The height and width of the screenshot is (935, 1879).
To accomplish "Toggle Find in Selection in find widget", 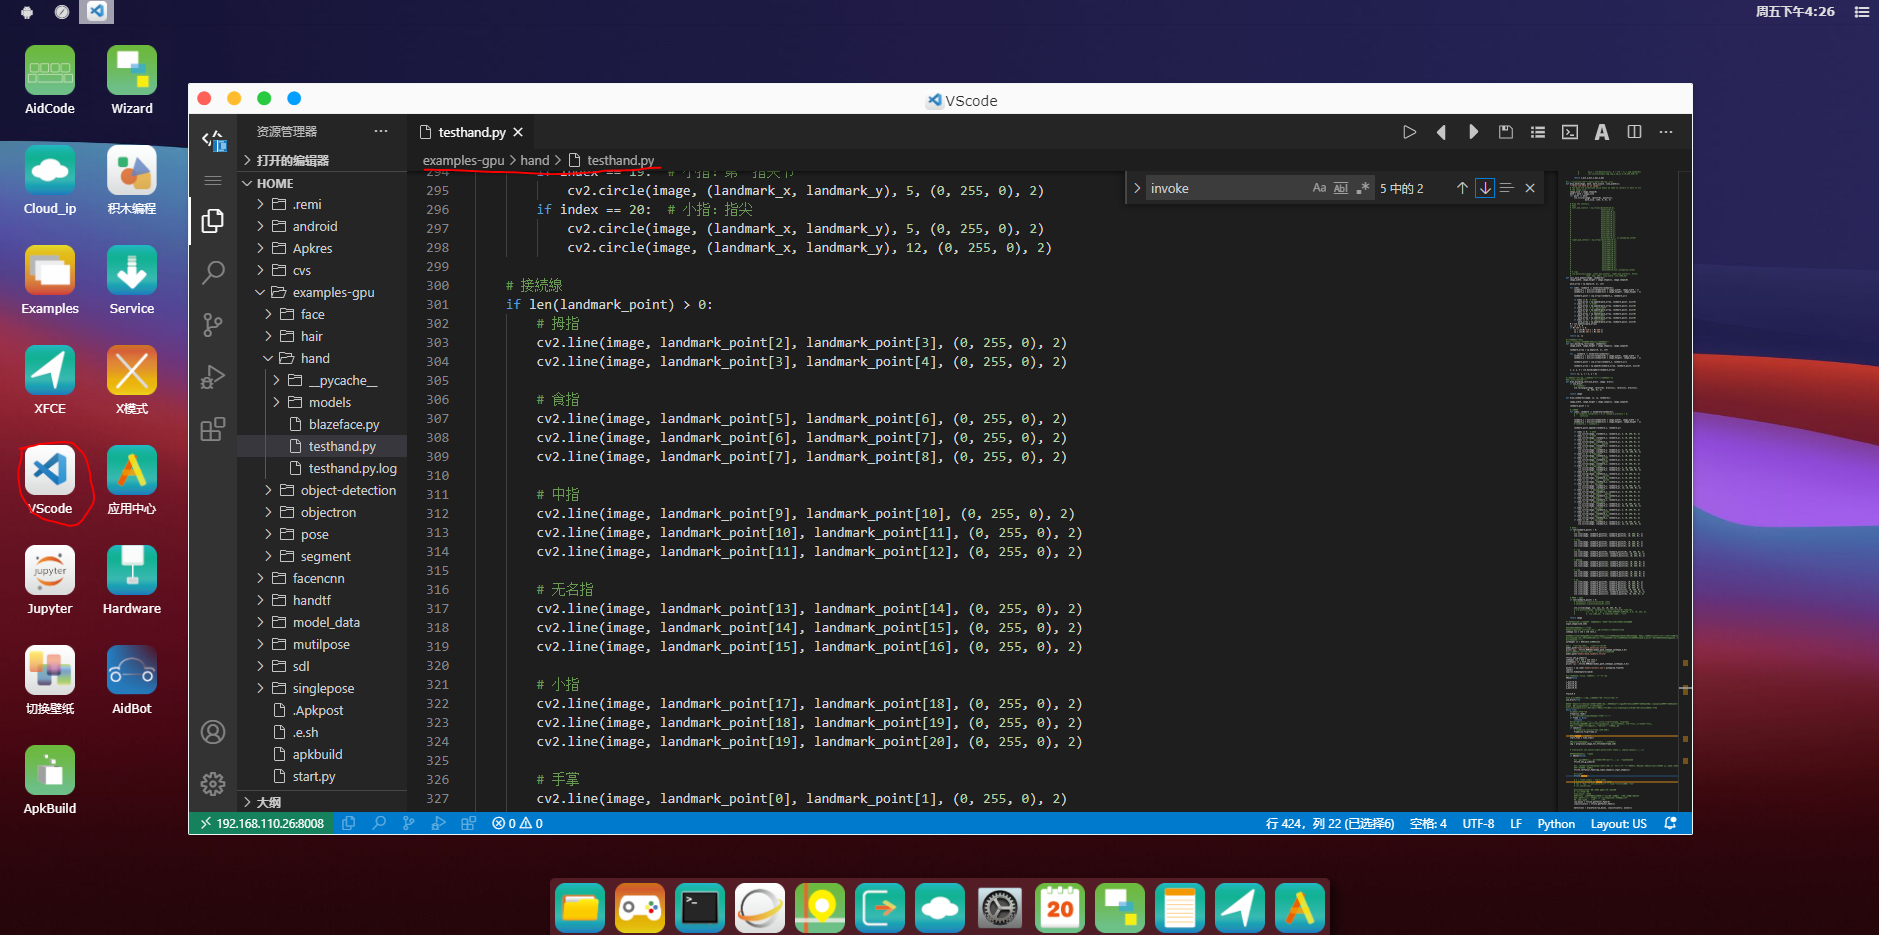I will 1507,188.
